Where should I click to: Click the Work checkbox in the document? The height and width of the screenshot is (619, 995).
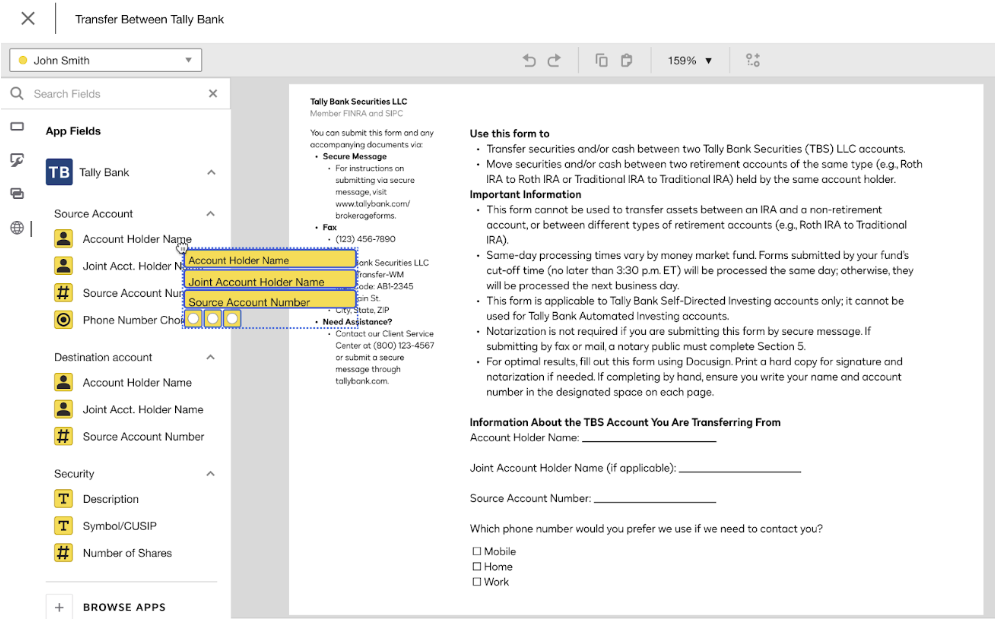(477, 582)
